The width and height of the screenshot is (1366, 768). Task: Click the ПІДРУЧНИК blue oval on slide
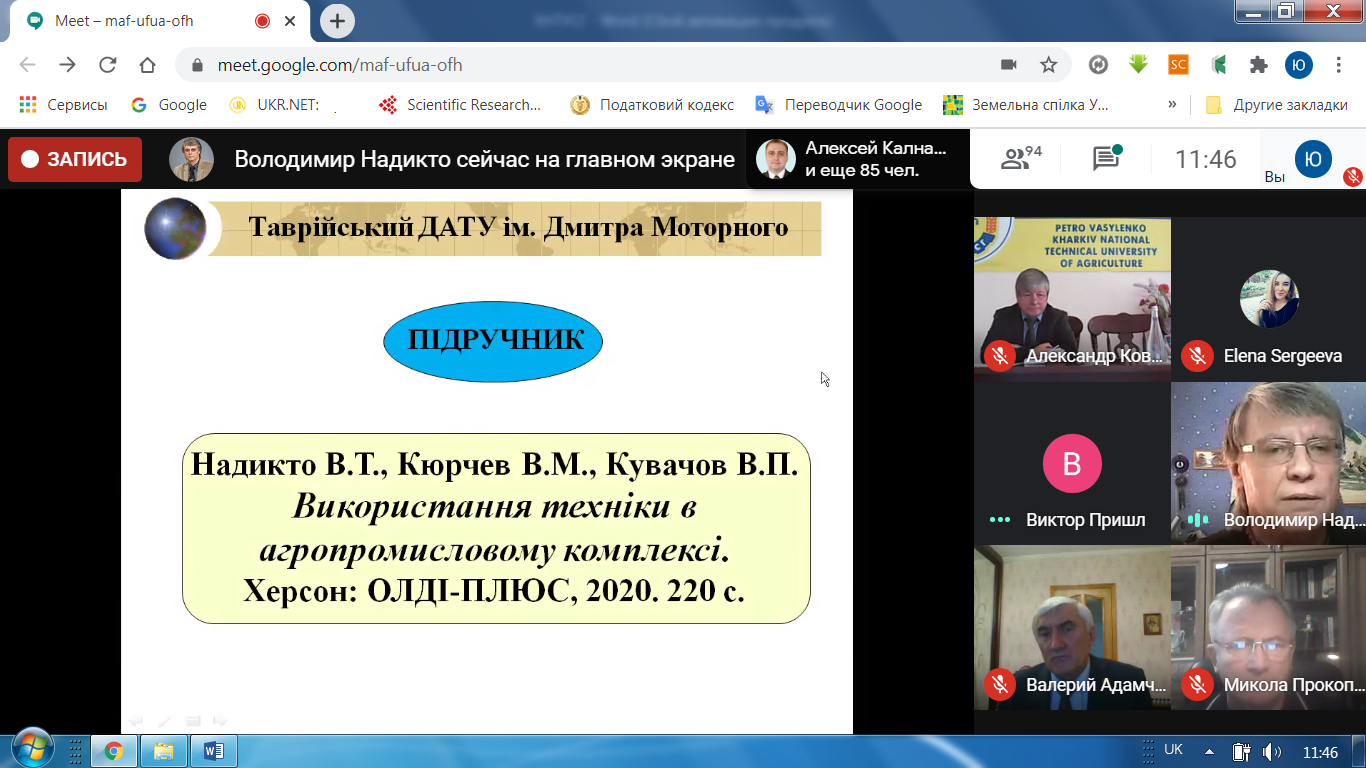[493, 341]
